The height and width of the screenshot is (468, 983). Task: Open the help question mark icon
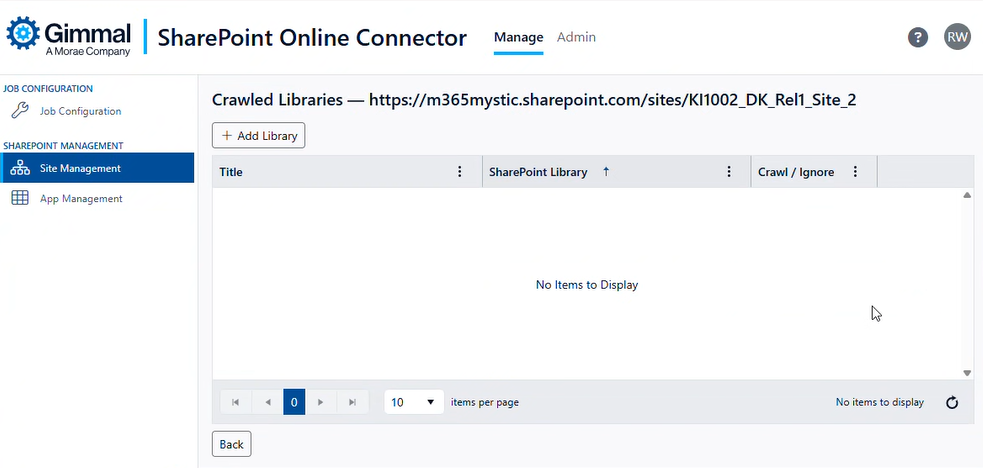tap(918, 37)
